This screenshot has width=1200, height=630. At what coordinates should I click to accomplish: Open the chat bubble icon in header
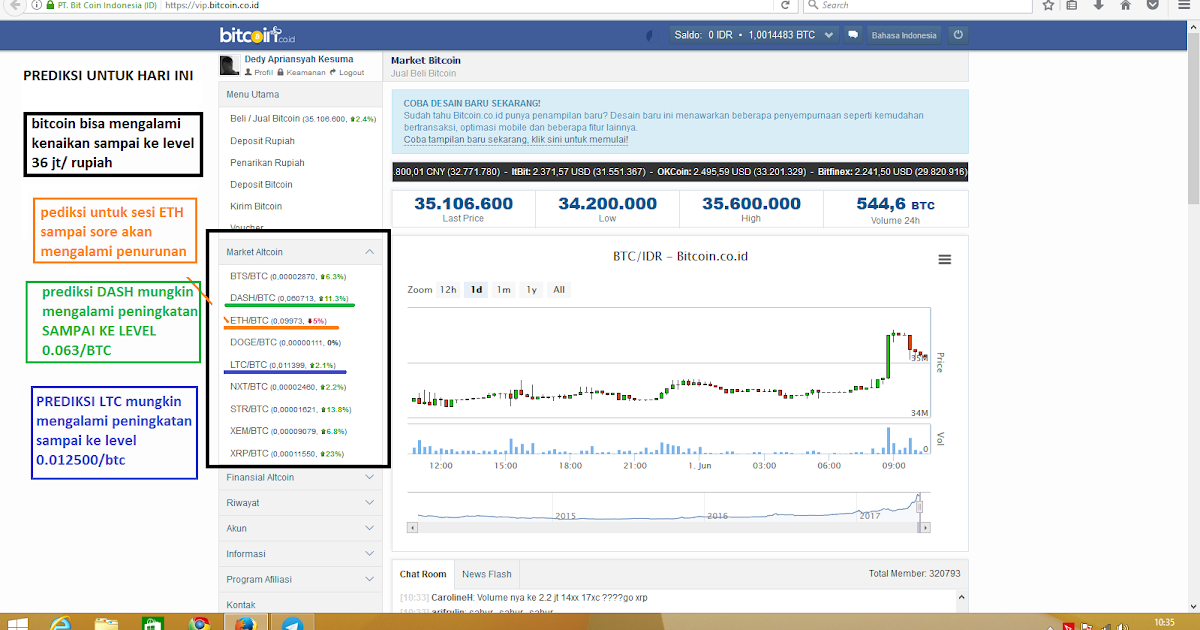tap(853, 35)
